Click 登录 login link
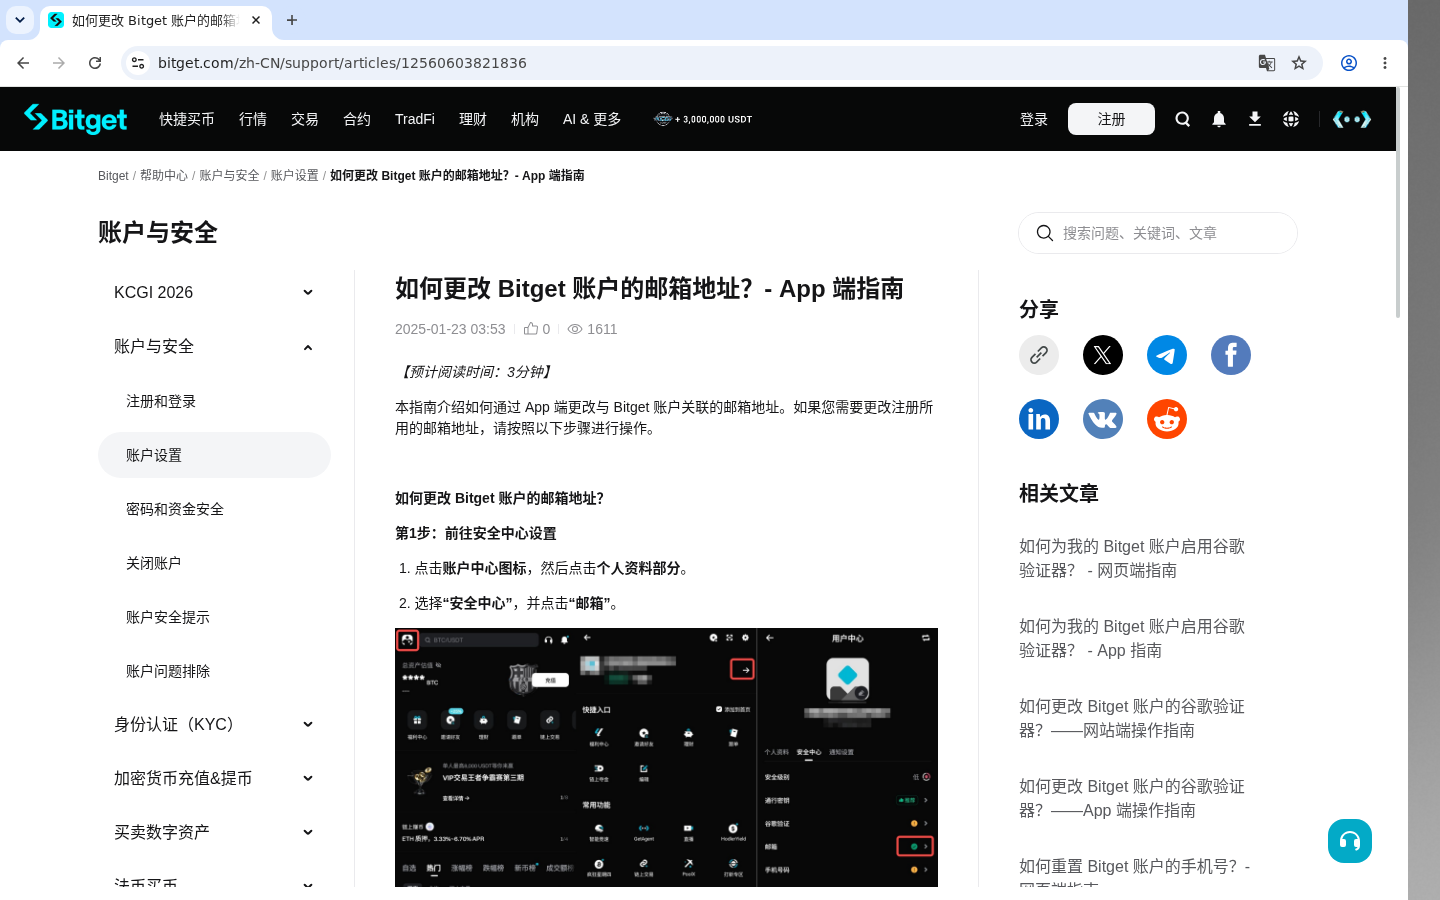Image resolution: width=1440 pixels, height=900 pixels. click(x=1034, y=119)
